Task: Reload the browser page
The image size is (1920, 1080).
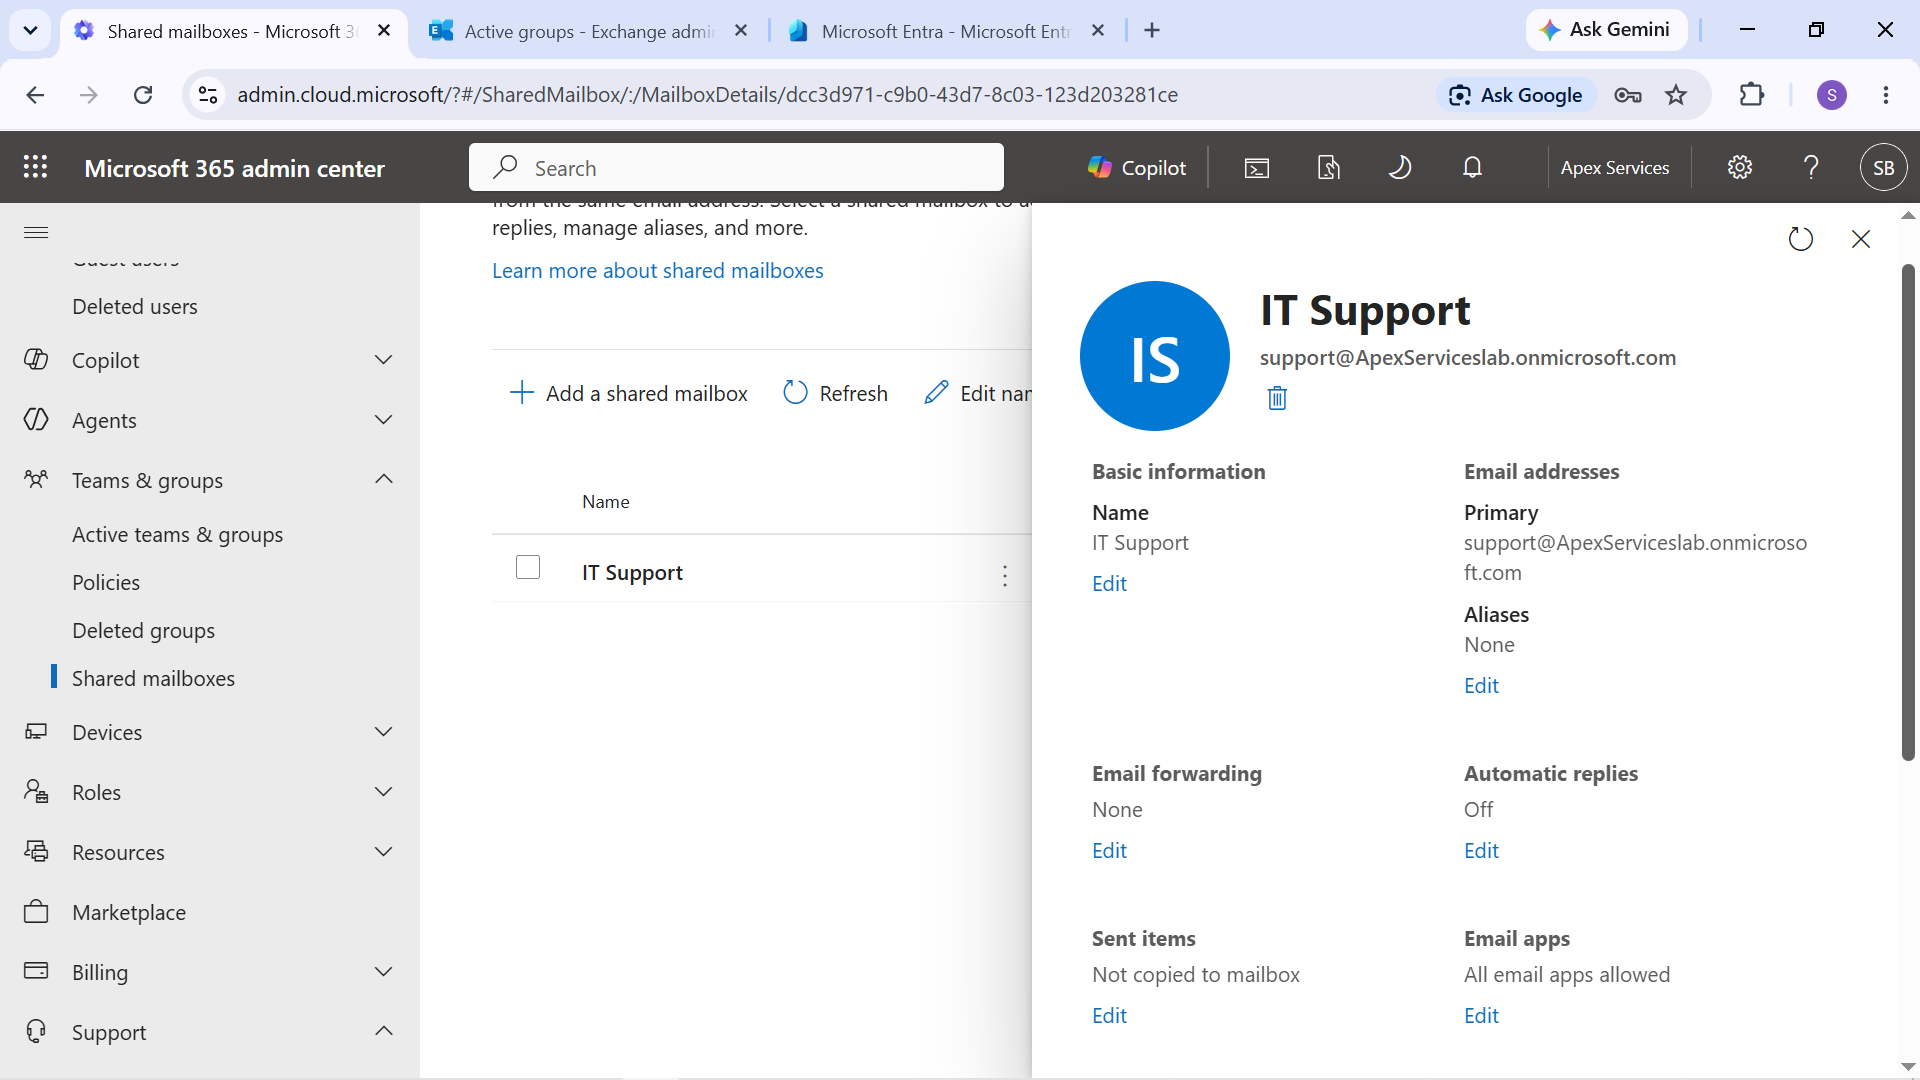Action: [143, 95]
